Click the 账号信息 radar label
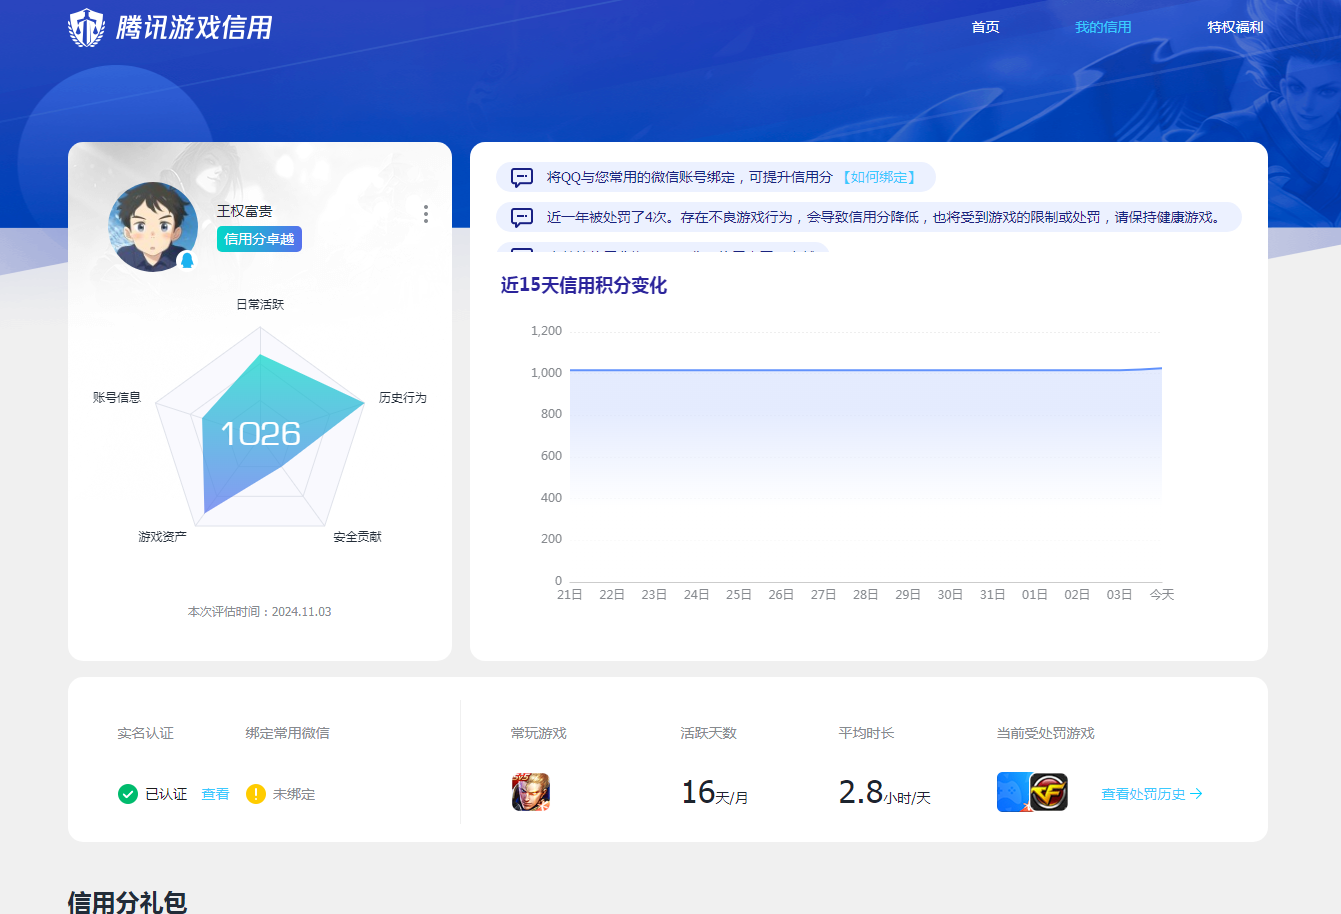The width and height of the screenshot is (1341, 914). [x=117, y=397]
